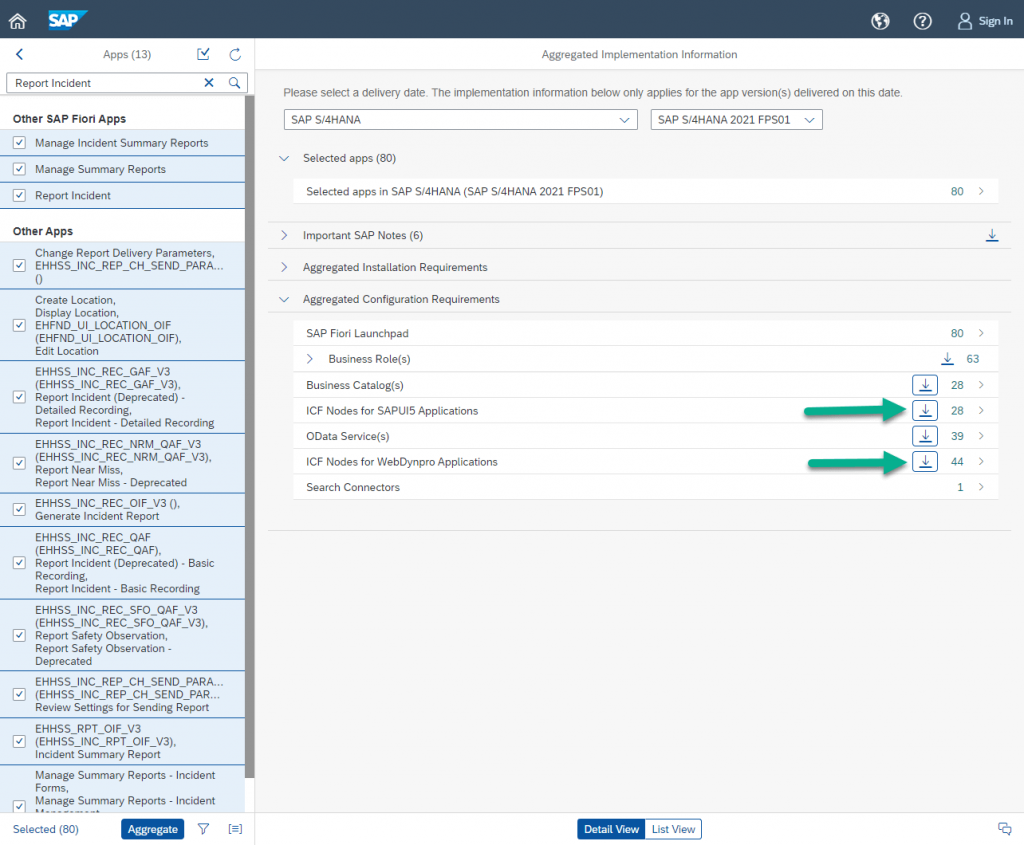Screen dimensions: 1024x845
Task: Click the apps list vertical scrollbar
Action: click(x=249, y=436)
